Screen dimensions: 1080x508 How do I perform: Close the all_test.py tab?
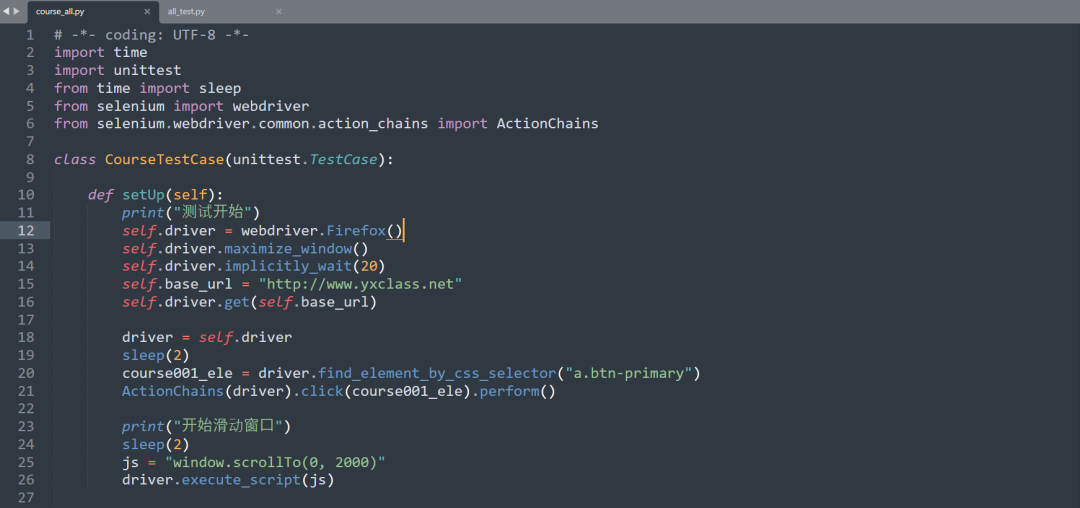[x=279, y=12]
